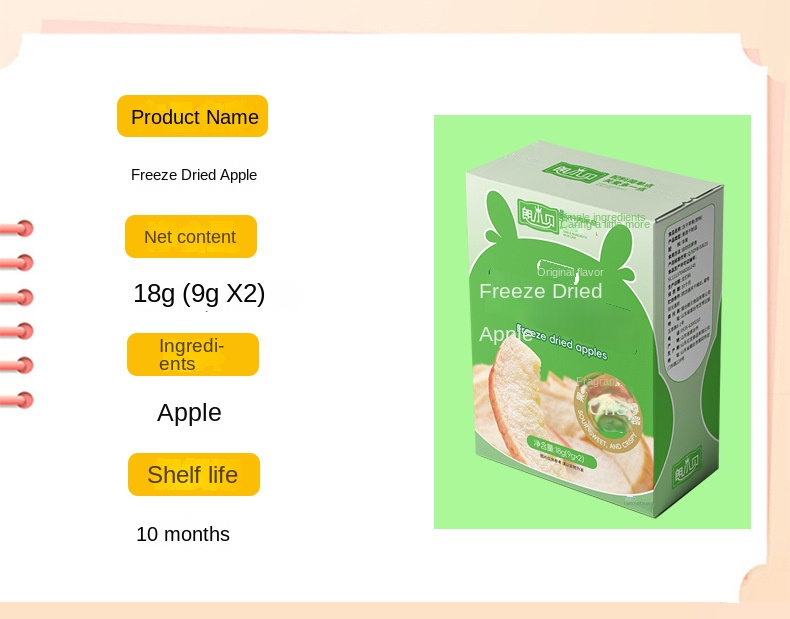The image size is (790, 619).
Task: Click the Freeze Dried Apple product name text
Action: pyautogui.click(x=194, y=175)
